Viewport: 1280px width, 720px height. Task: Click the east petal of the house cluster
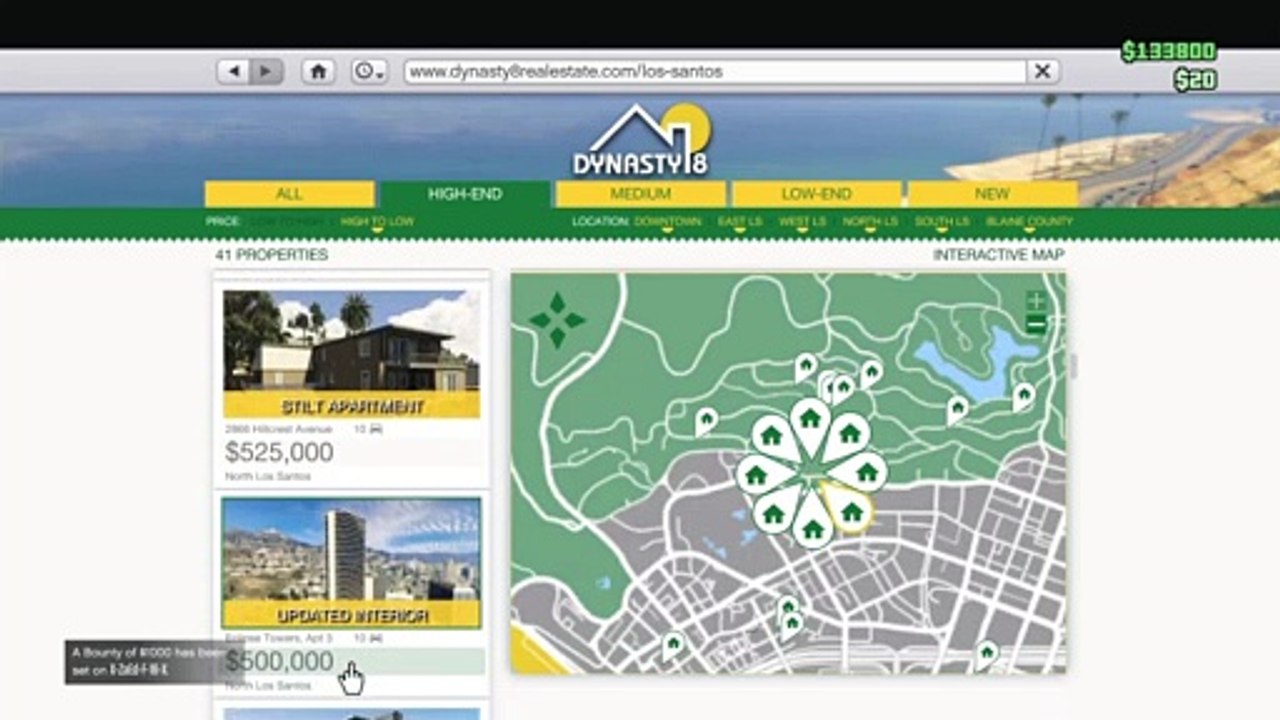click(x=866, y=472)
